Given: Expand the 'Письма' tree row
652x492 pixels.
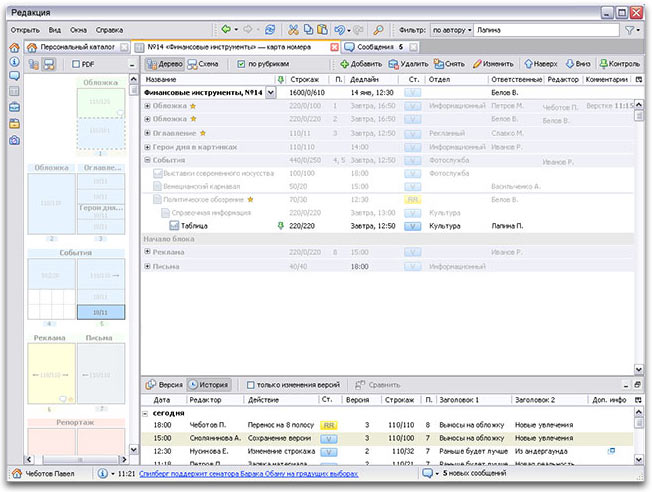Looking at the screenshot, I should pos(148,266).
